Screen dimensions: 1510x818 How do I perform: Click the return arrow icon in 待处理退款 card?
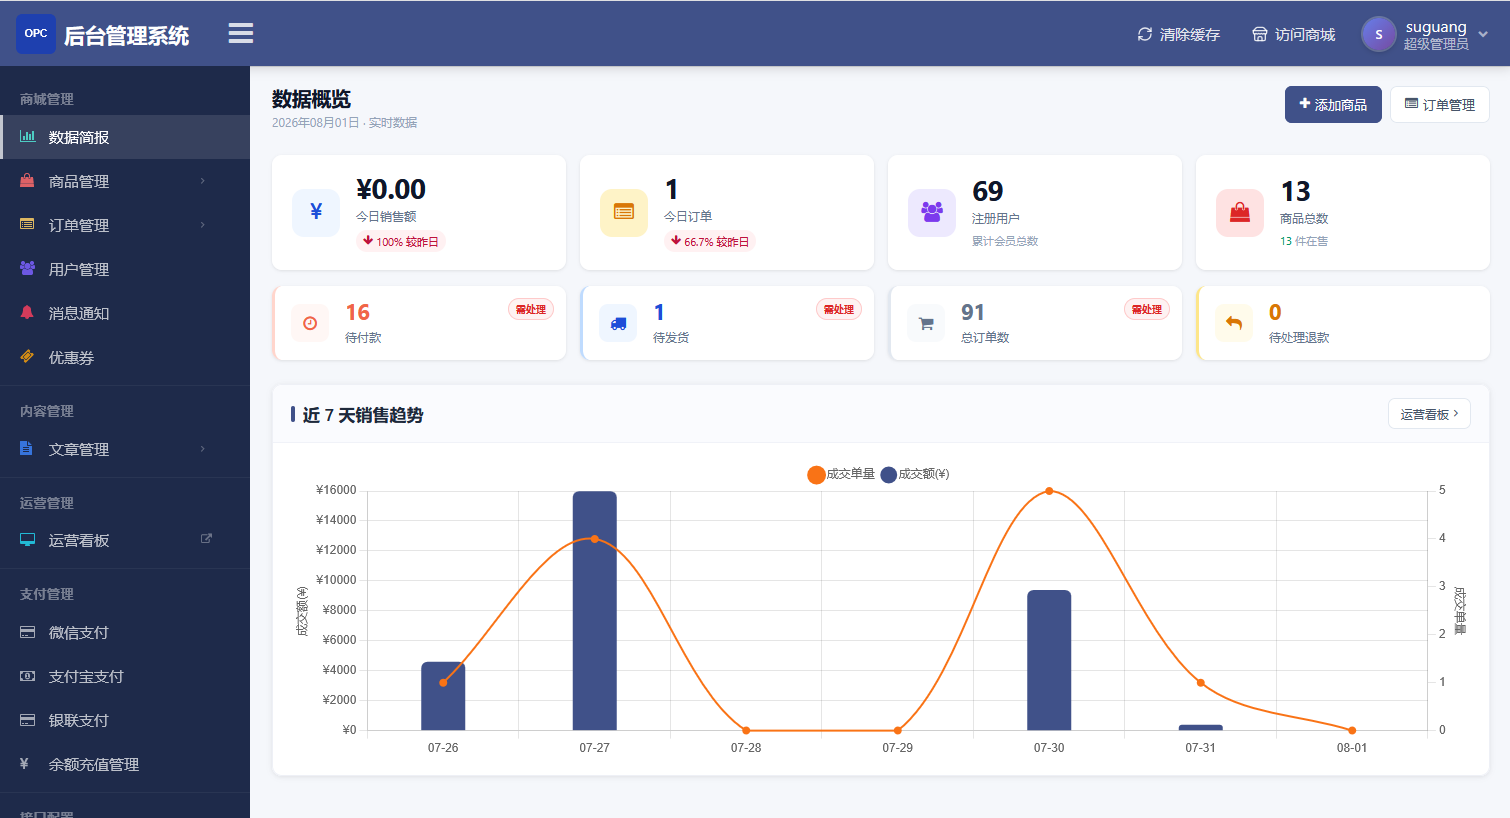click(1234, 323)
